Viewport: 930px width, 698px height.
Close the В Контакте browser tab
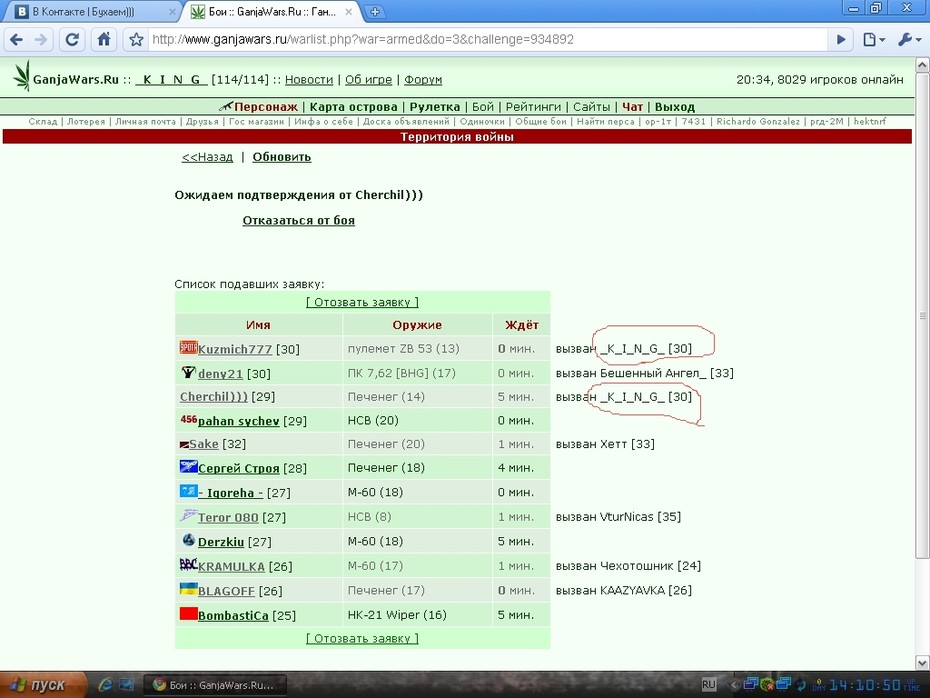click(x=172, y=11)
